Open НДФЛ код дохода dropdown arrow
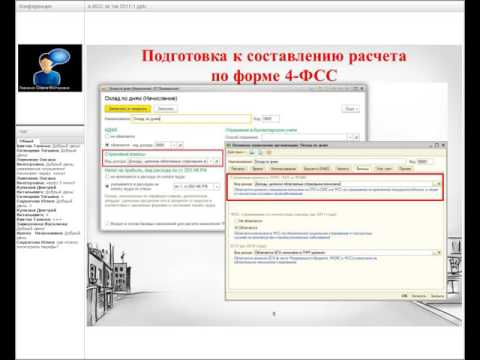This screenshot has width=480, height=360. pyautogui.click(x=173, y=145)
